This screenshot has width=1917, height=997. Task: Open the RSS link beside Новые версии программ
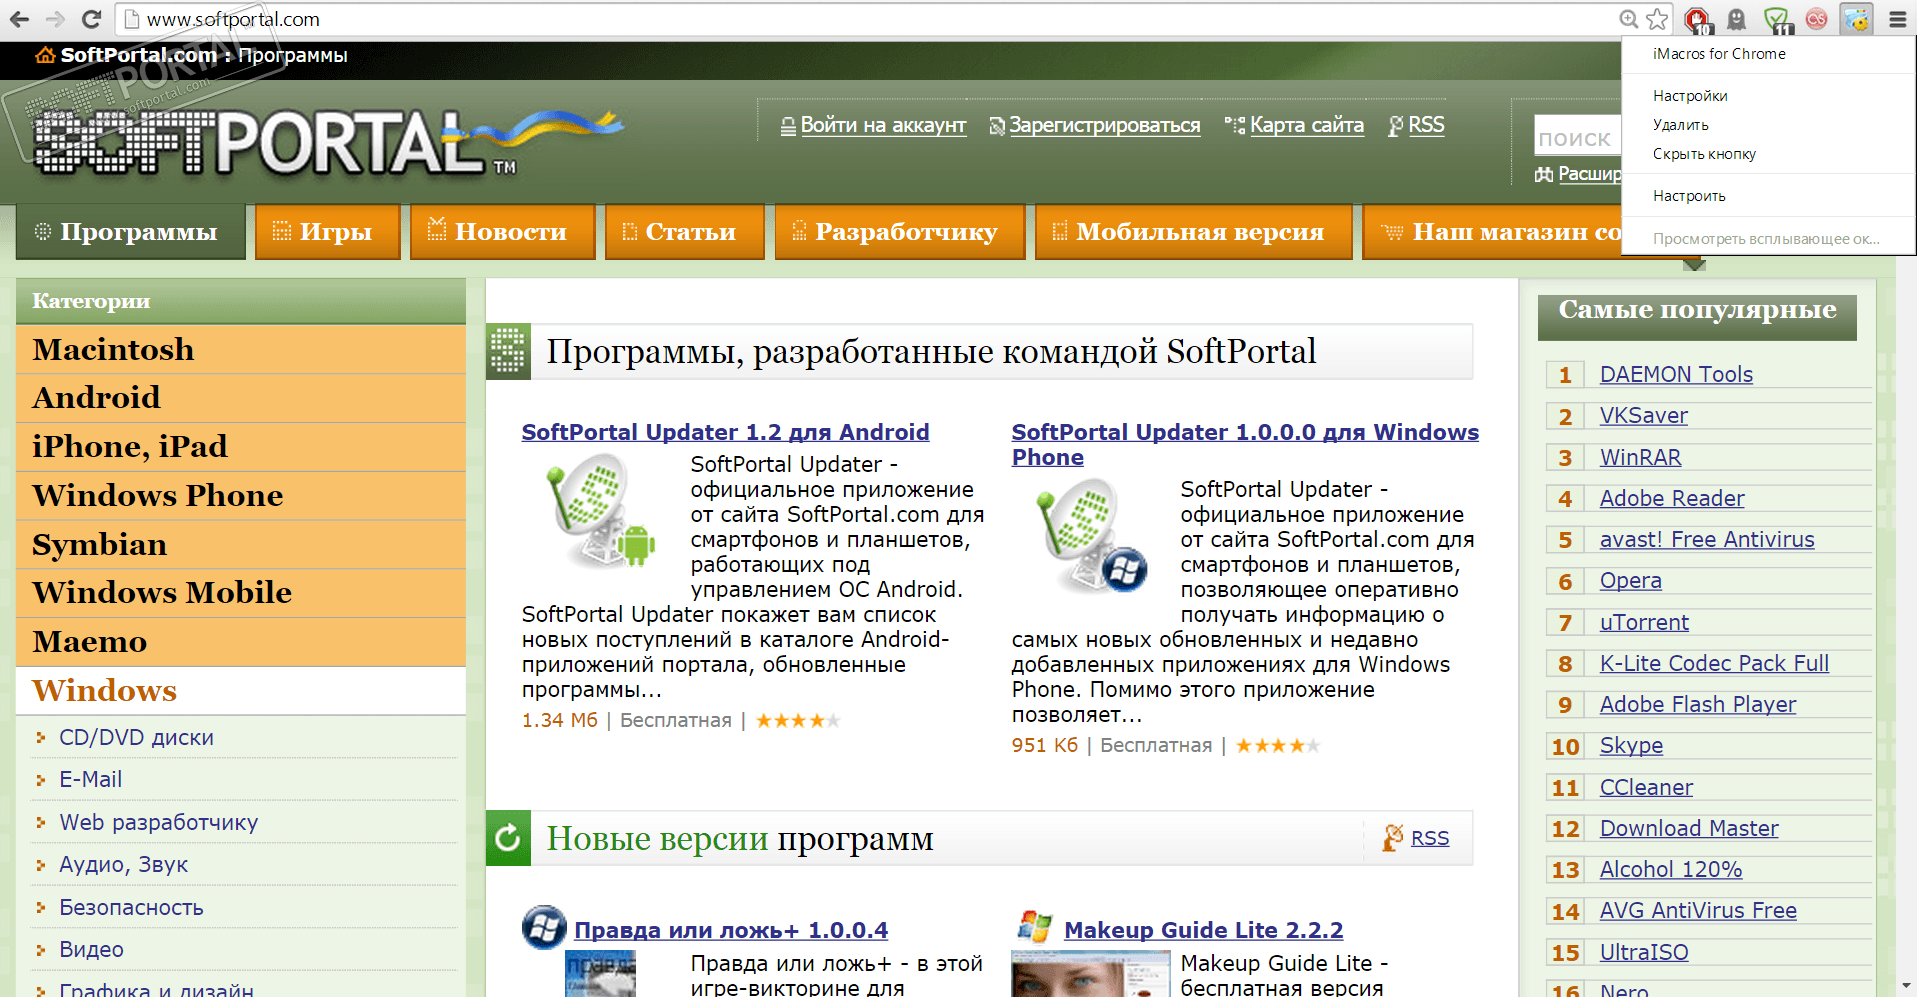coord(1430,838)
